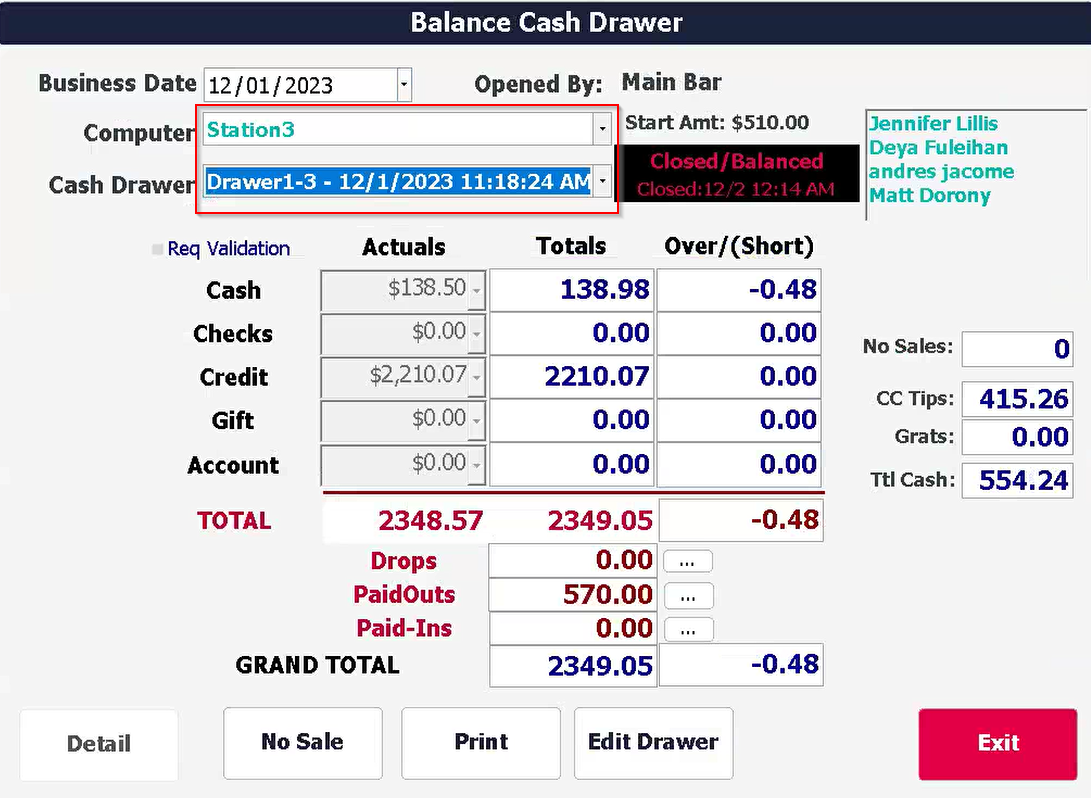Open the Drops ellipsis detail popup
The height and width of the screenshot is (798, 1091).
687,561
